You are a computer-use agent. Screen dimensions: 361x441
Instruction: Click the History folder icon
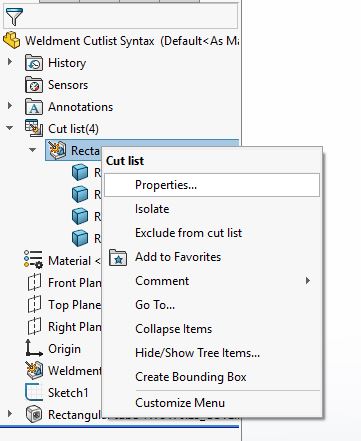click(x=34, y=63)
